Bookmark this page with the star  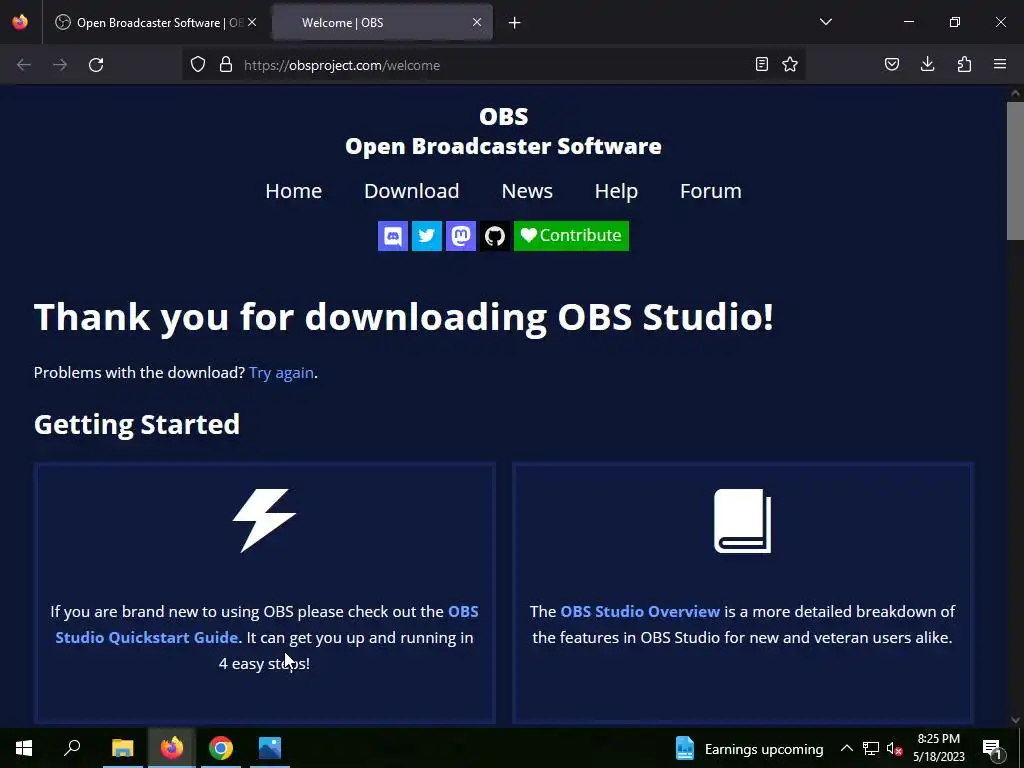[790, 64]
